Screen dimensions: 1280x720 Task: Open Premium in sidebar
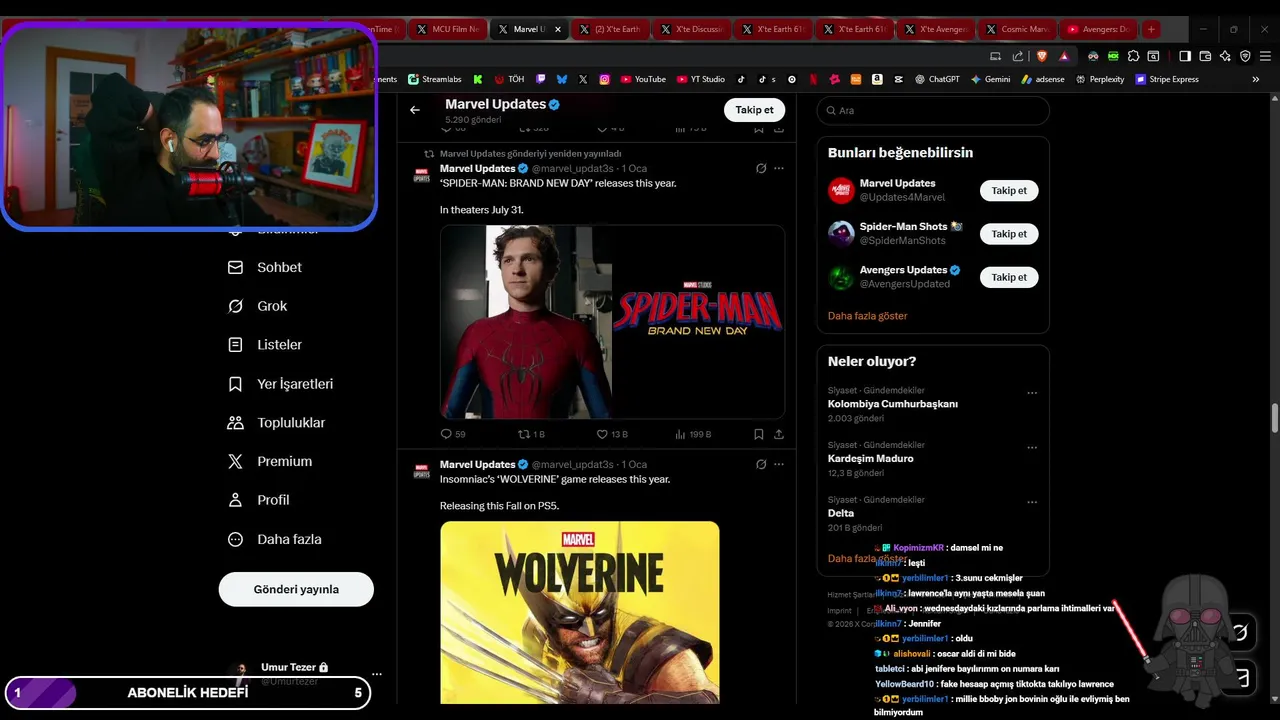(x=270, y=462)
